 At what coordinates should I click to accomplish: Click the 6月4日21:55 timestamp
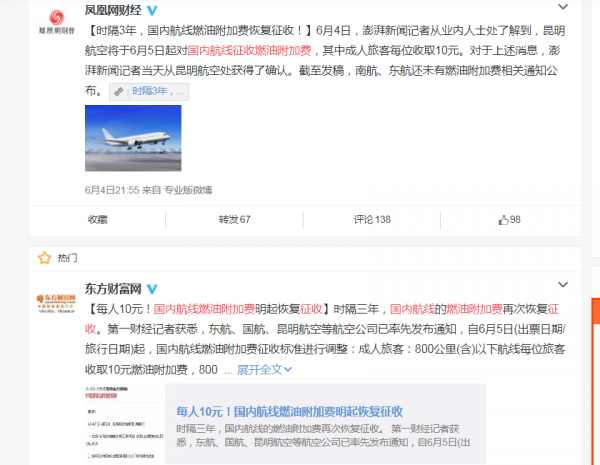click(x=112, y=190)
